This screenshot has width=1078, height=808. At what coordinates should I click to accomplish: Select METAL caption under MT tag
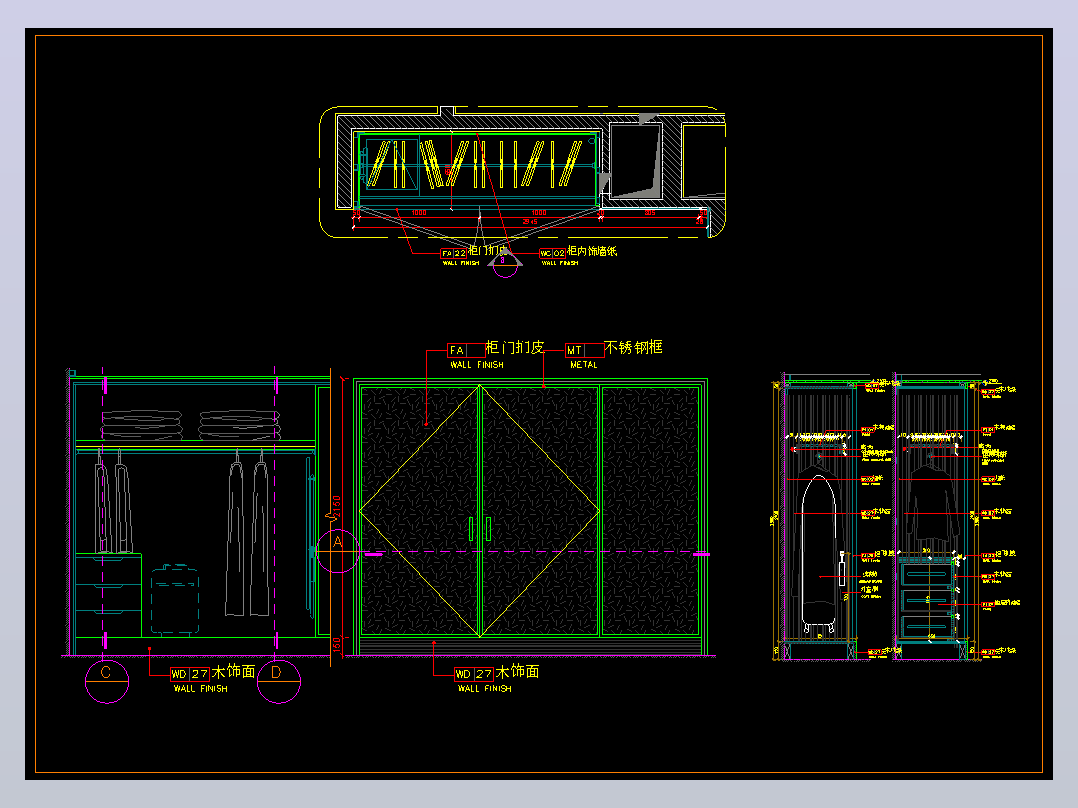tap(584, 365)
